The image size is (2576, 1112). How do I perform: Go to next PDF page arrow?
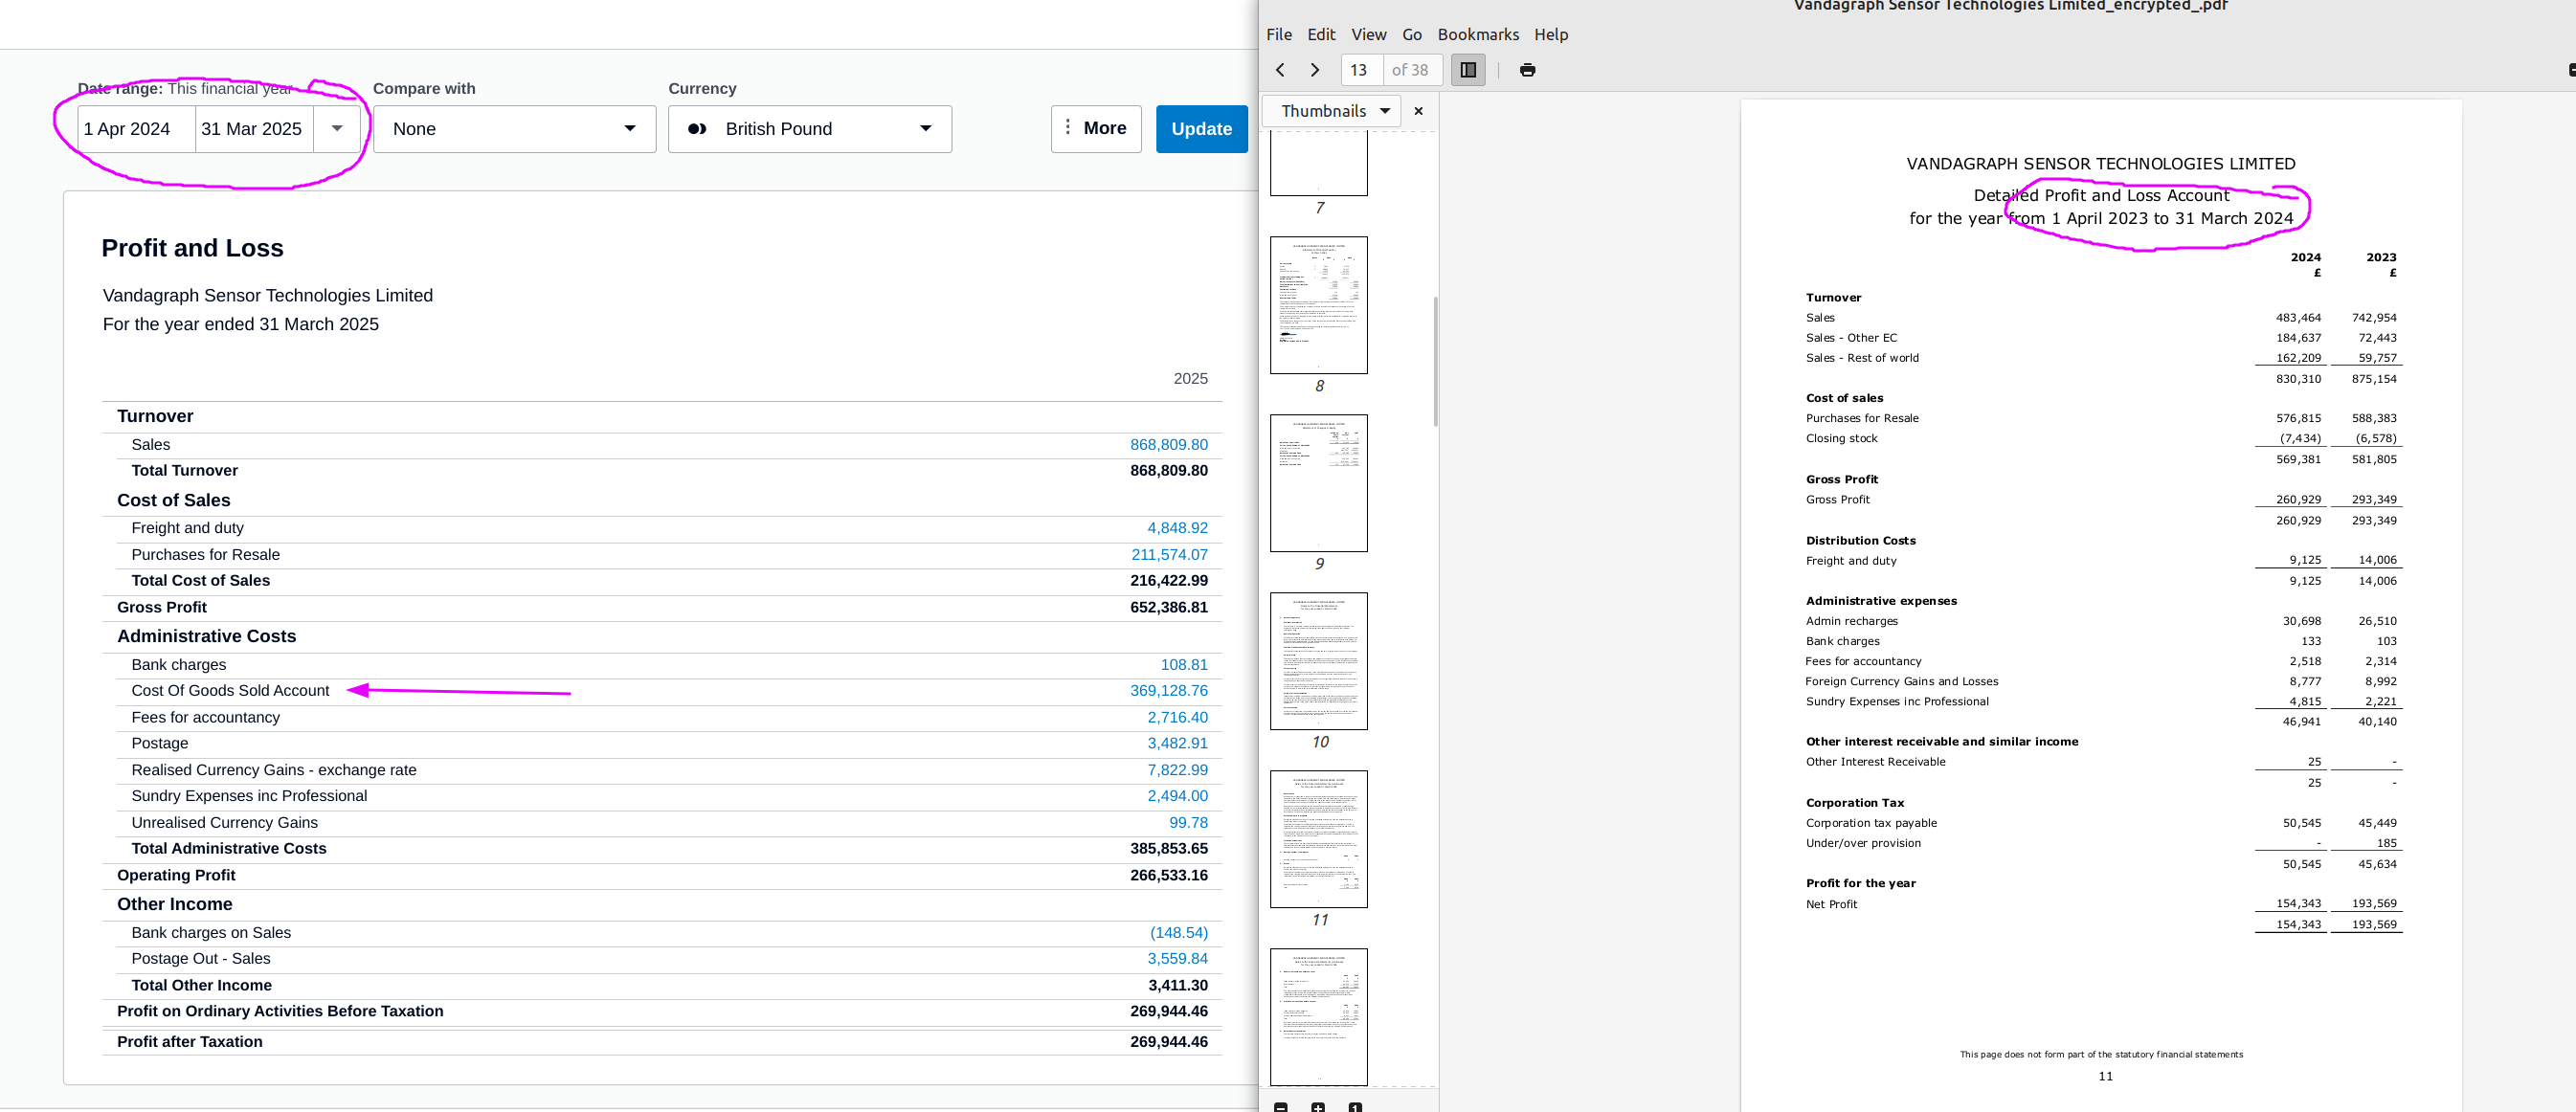[x=1315, y=70]
